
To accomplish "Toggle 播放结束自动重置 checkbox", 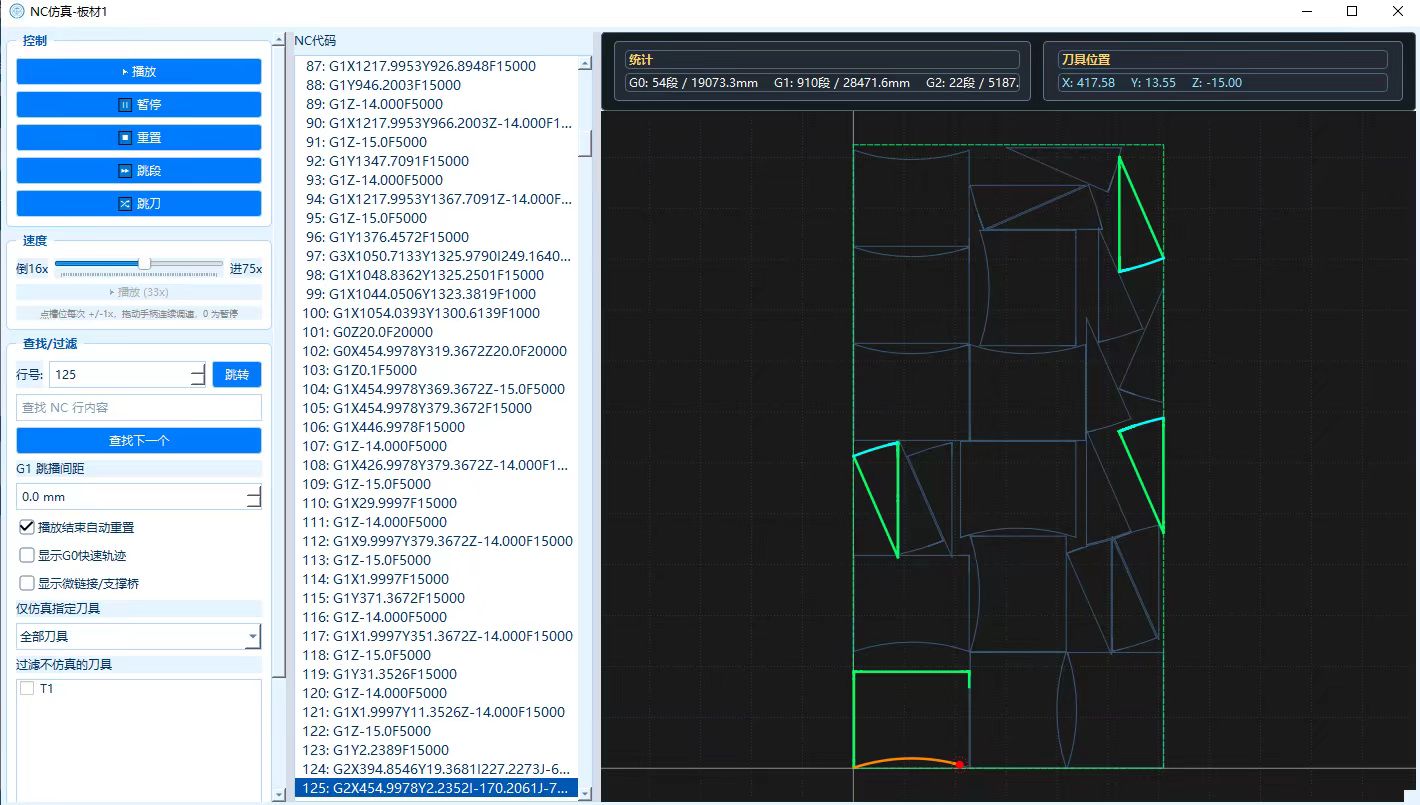I will [x=27, y=527].
